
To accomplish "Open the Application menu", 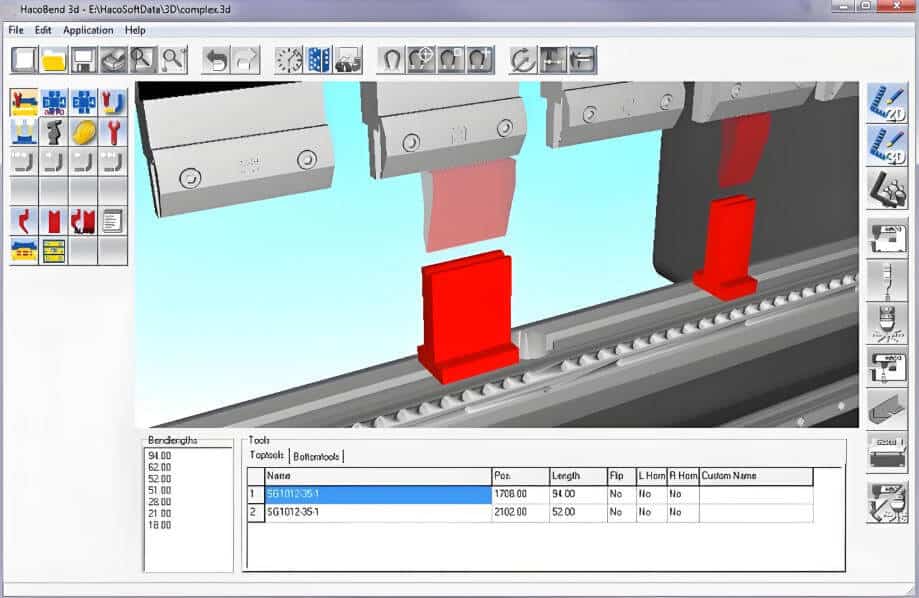I will [x=88, y=30].
